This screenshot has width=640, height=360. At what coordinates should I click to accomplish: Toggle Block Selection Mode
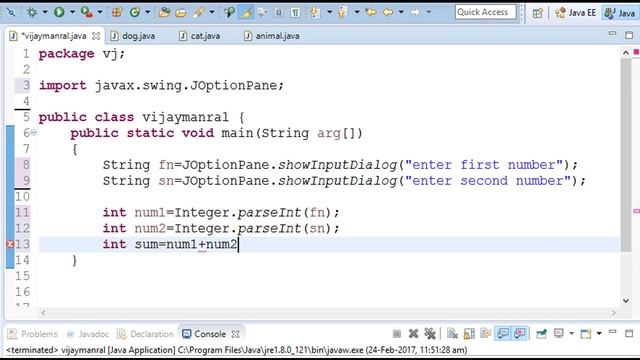tap(279, 13)
